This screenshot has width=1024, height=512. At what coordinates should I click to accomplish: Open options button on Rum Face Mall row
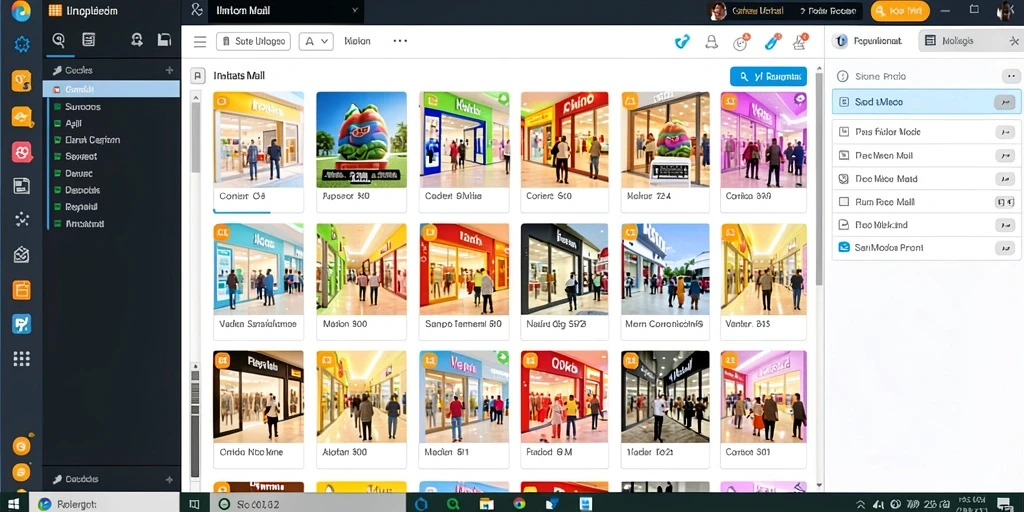pyautogui.click(x=1004, y=202)
